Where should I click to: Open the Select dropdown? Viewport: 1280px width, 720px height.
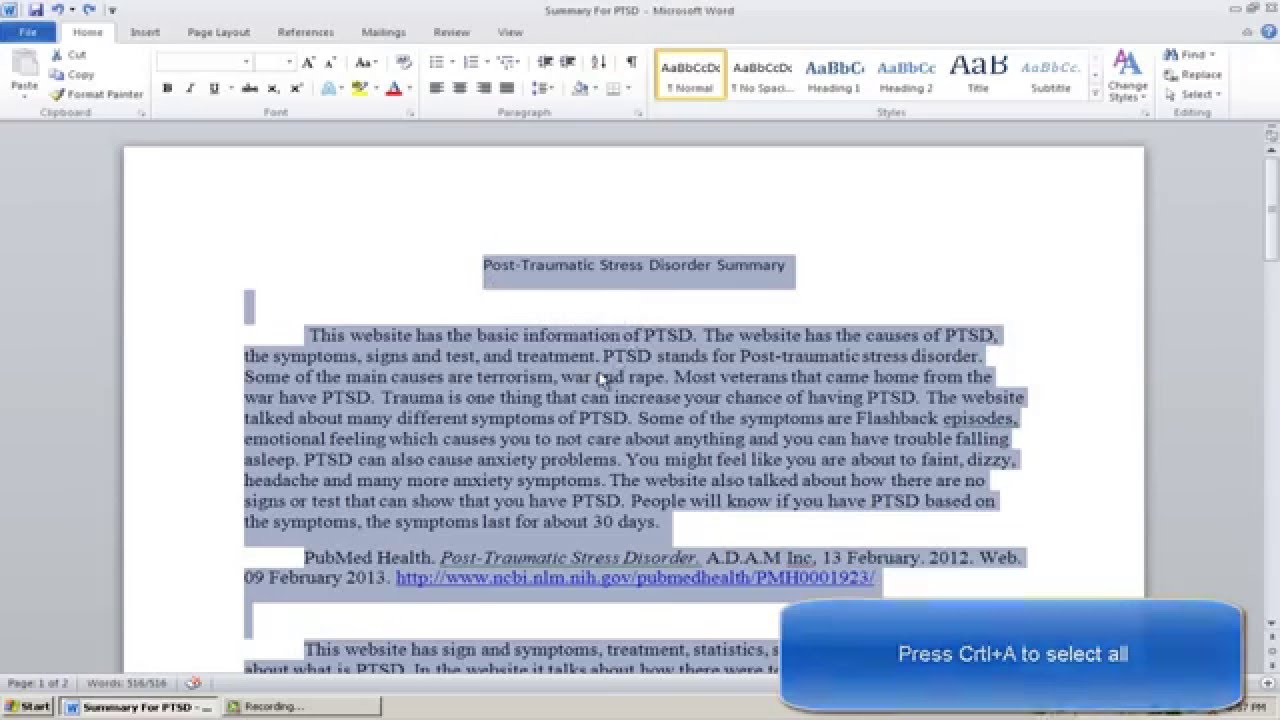tap(1194, 95)
